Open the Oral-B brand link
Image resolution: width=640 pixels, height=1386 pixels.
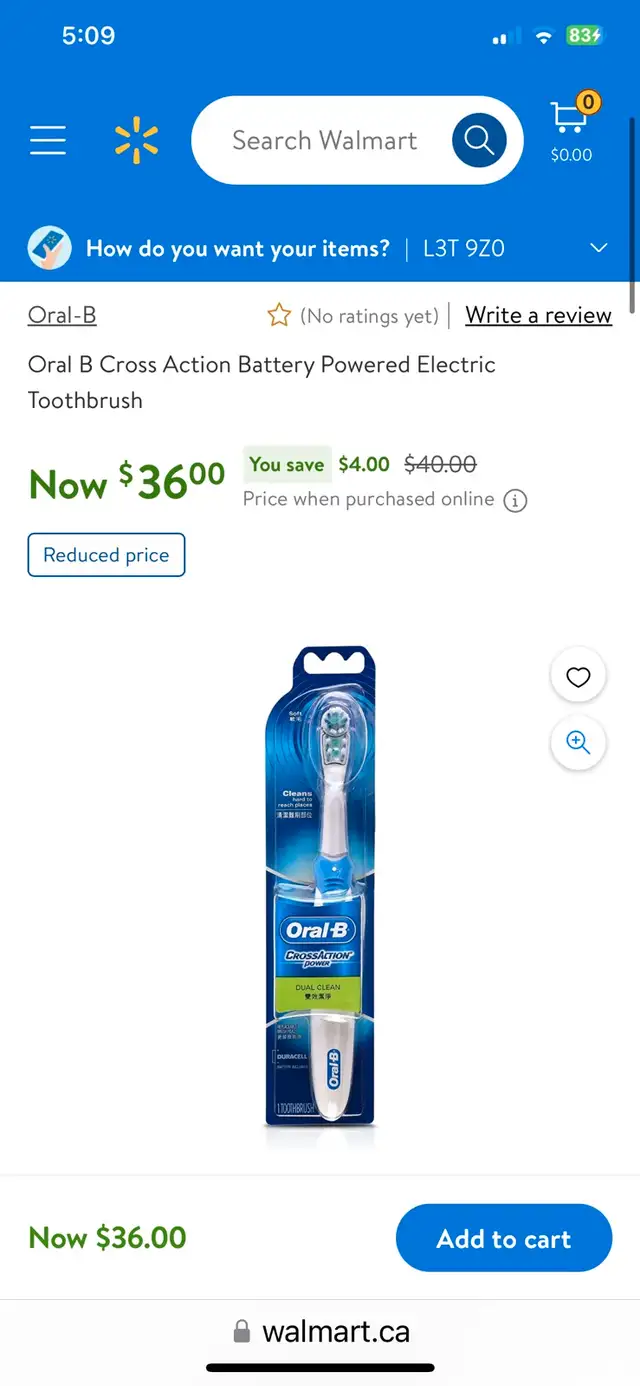click(62, 315)
